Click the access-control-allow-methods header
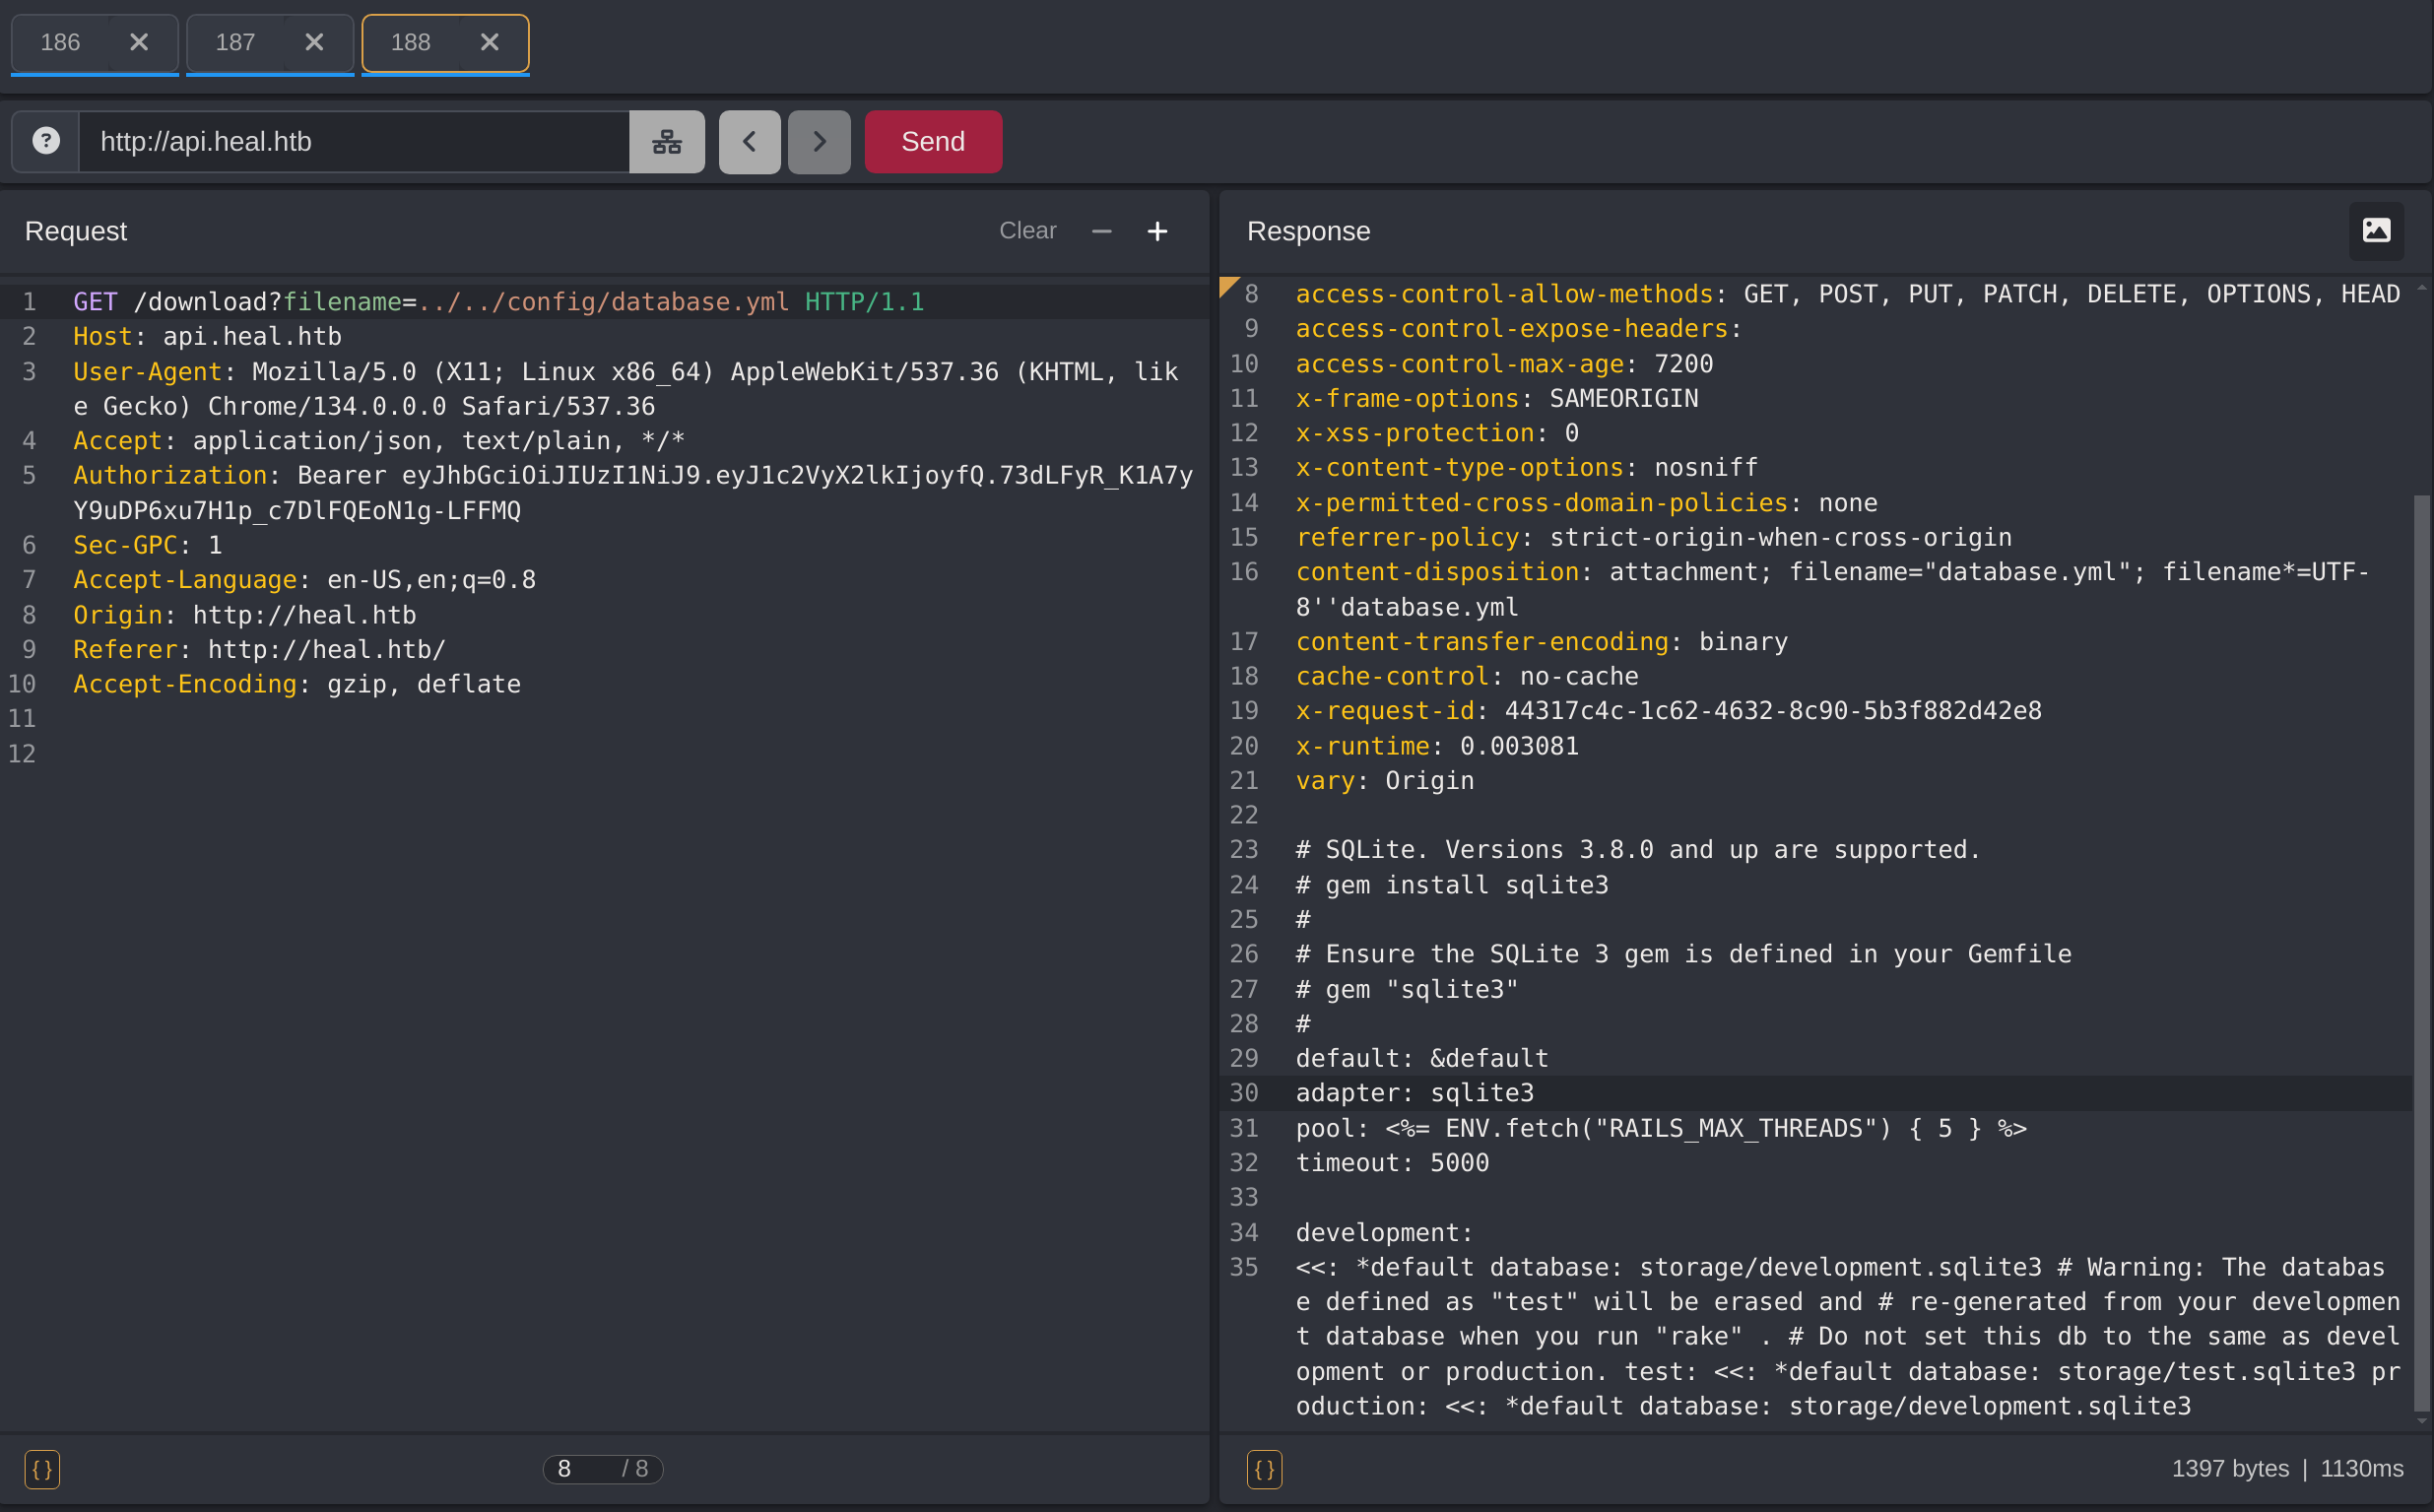Viewport: 2434px width, 1512px height. [x=1848, y=294]
